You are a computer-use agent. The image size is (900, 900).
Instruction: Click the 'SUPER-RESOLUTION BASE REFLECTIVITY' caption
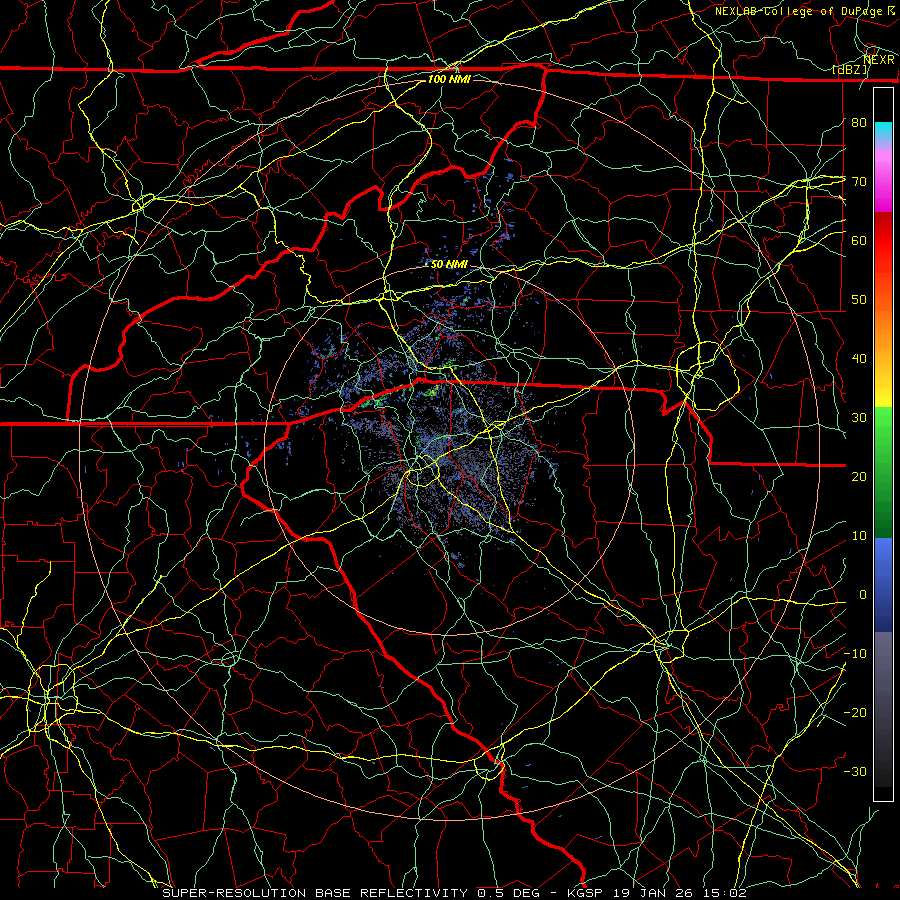coord(315,893)
